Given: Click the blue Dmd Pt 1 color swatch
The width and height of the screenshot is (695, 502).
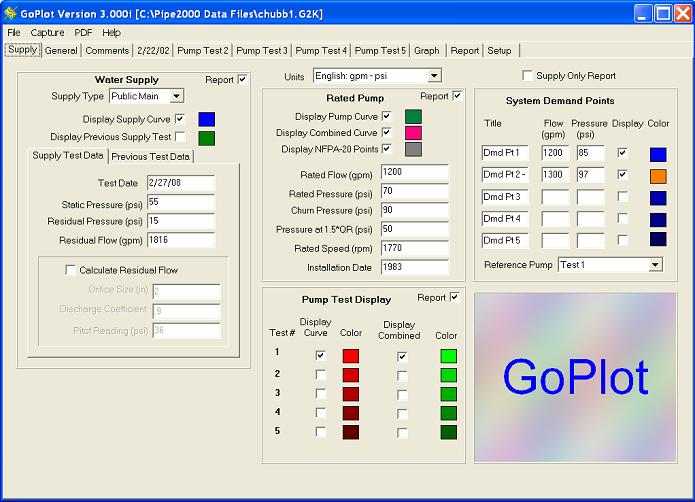Looking at the screenshot, I should 658,154.
